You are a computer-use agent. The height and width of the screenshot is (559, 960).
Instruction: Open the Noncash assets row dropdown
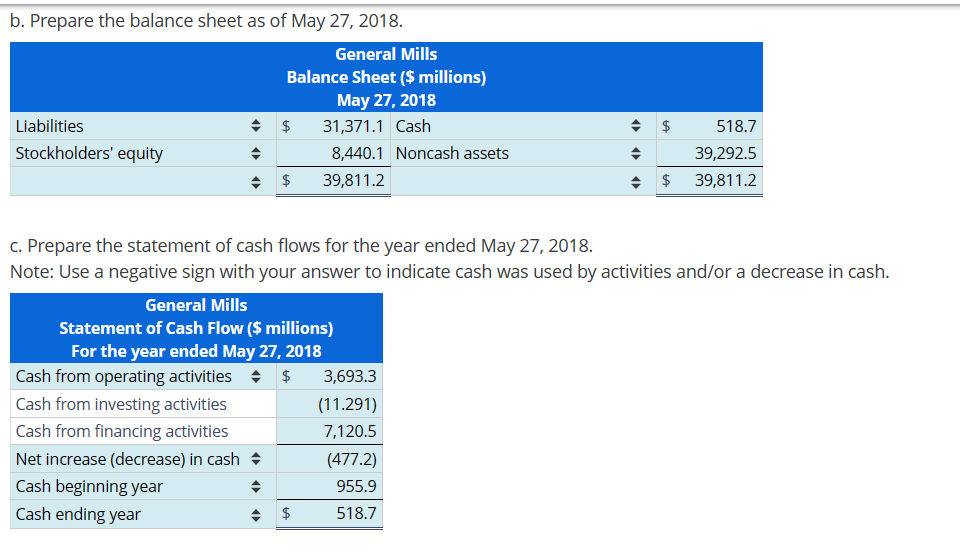coord(523,153)
